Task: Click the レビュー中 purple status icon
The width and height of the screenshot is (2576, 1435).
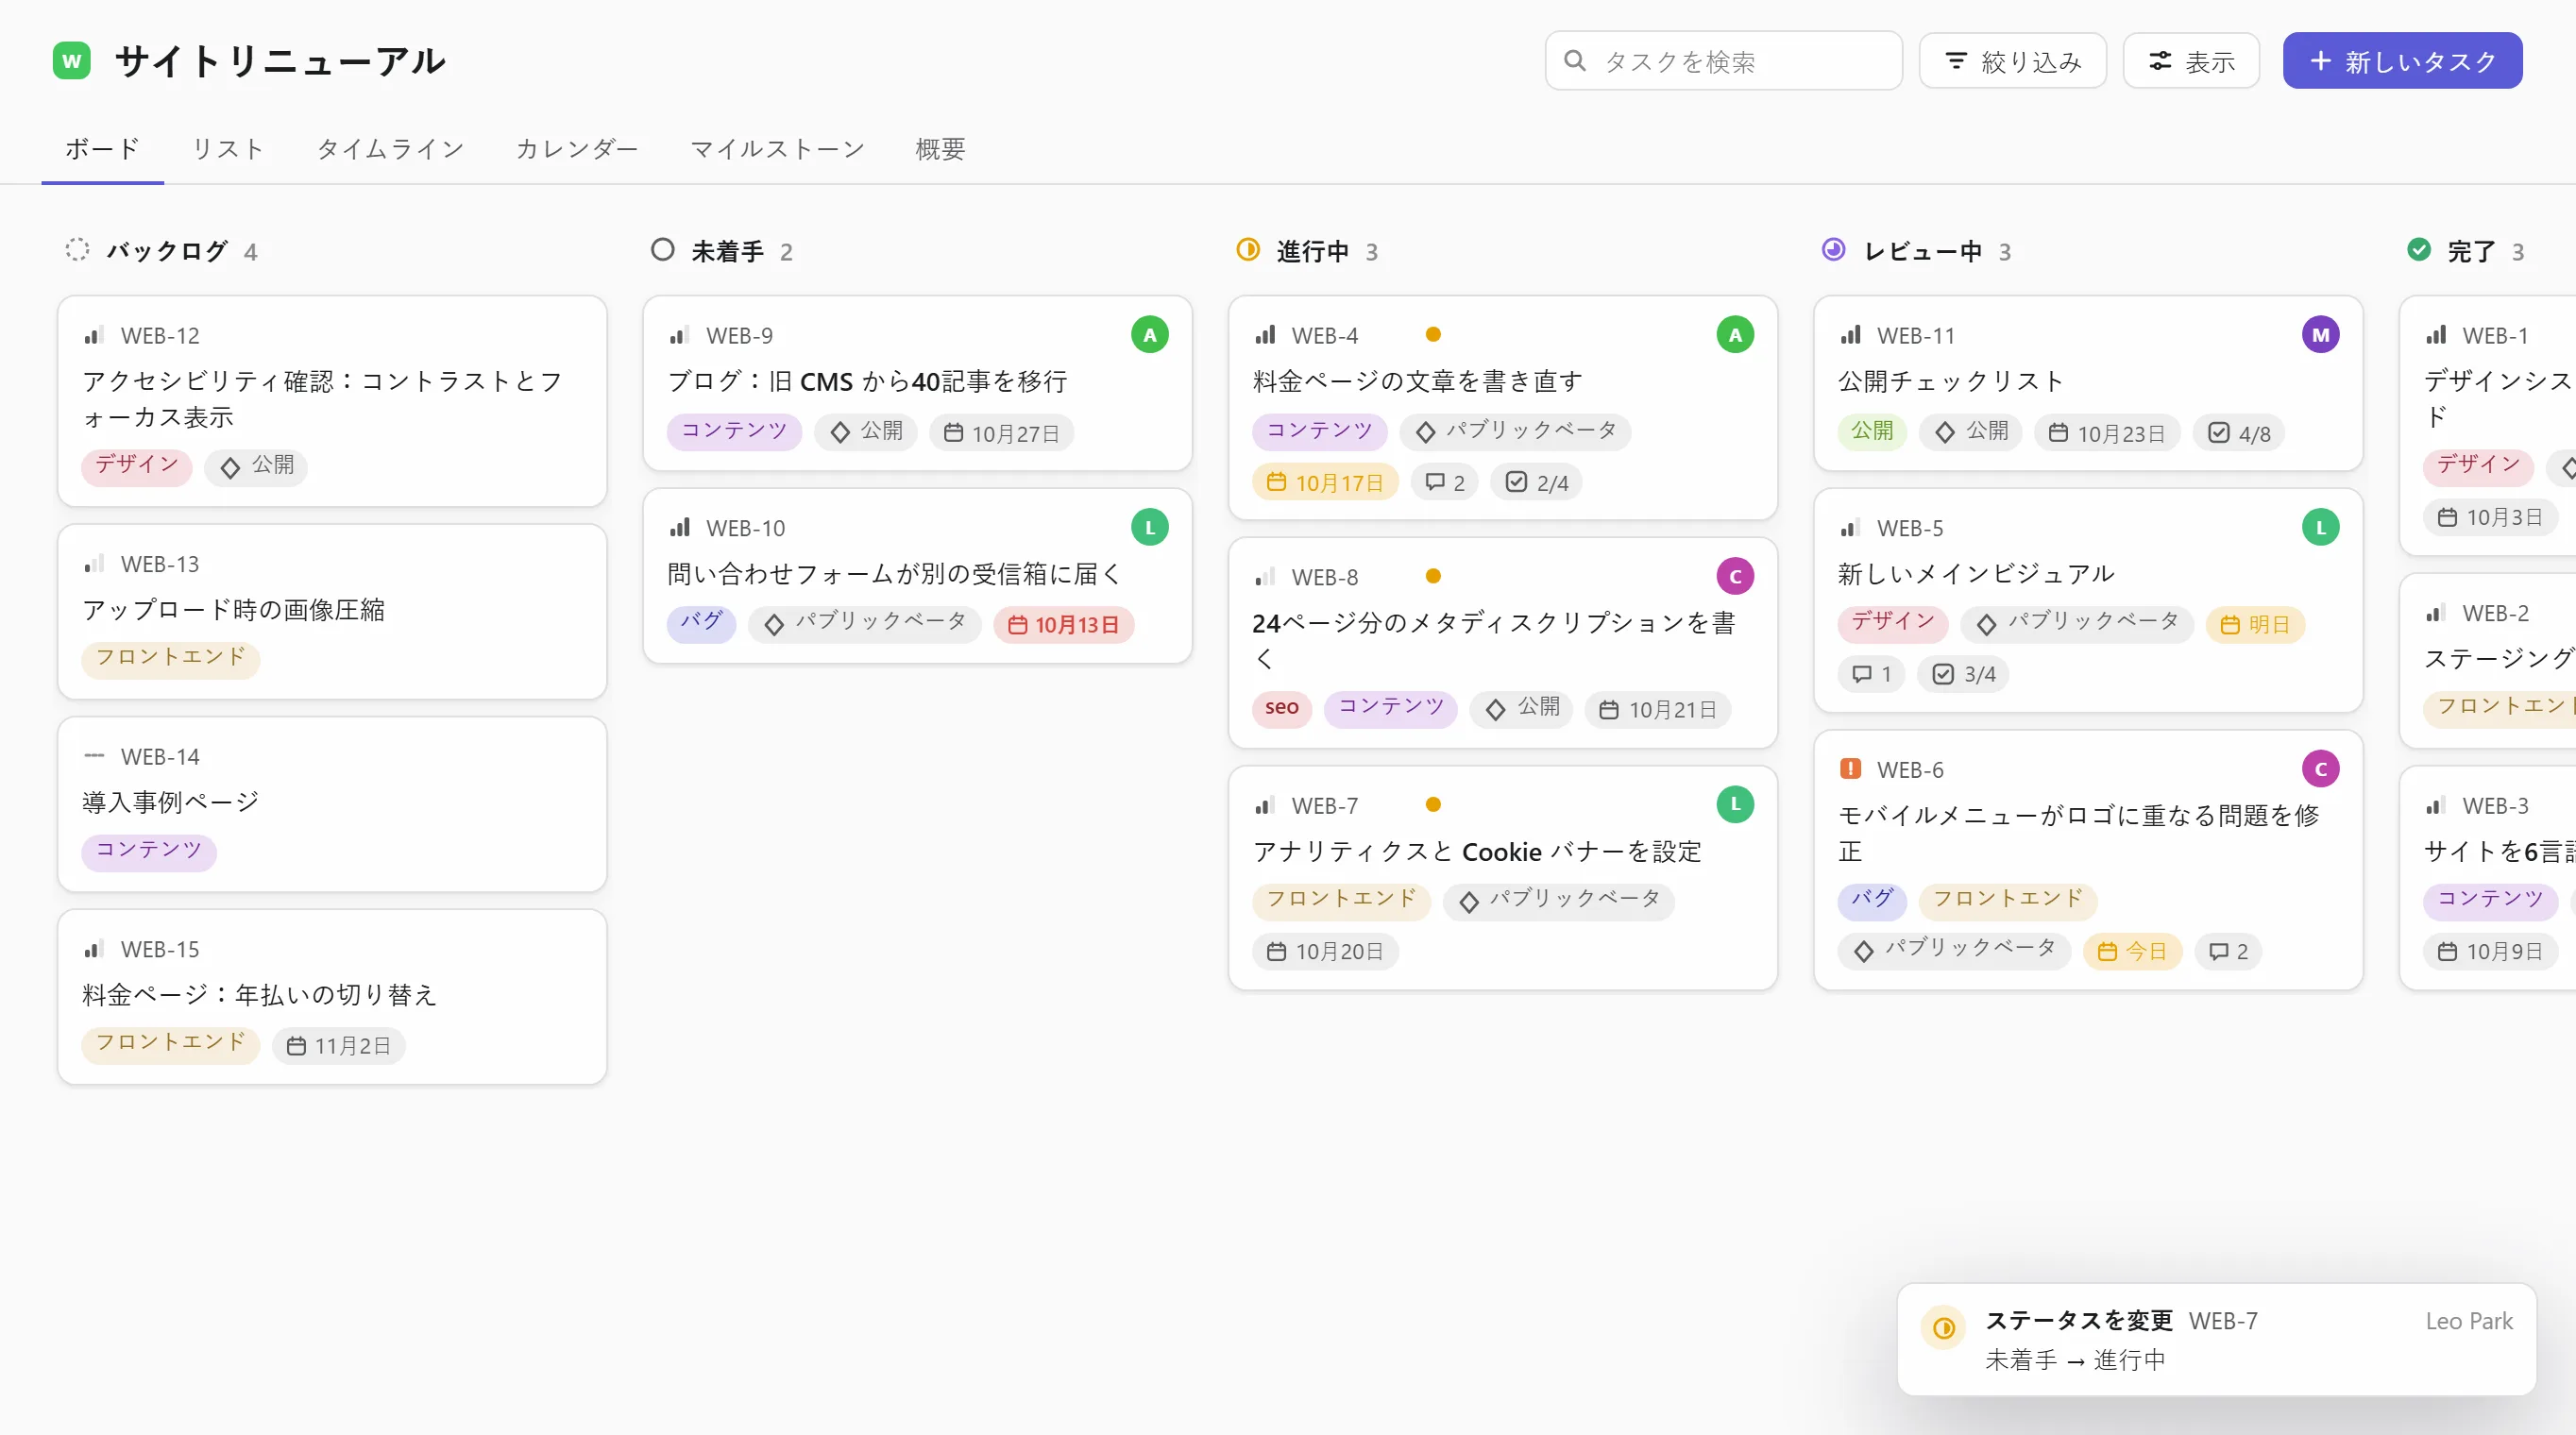Action: [x=1833, y=250]
